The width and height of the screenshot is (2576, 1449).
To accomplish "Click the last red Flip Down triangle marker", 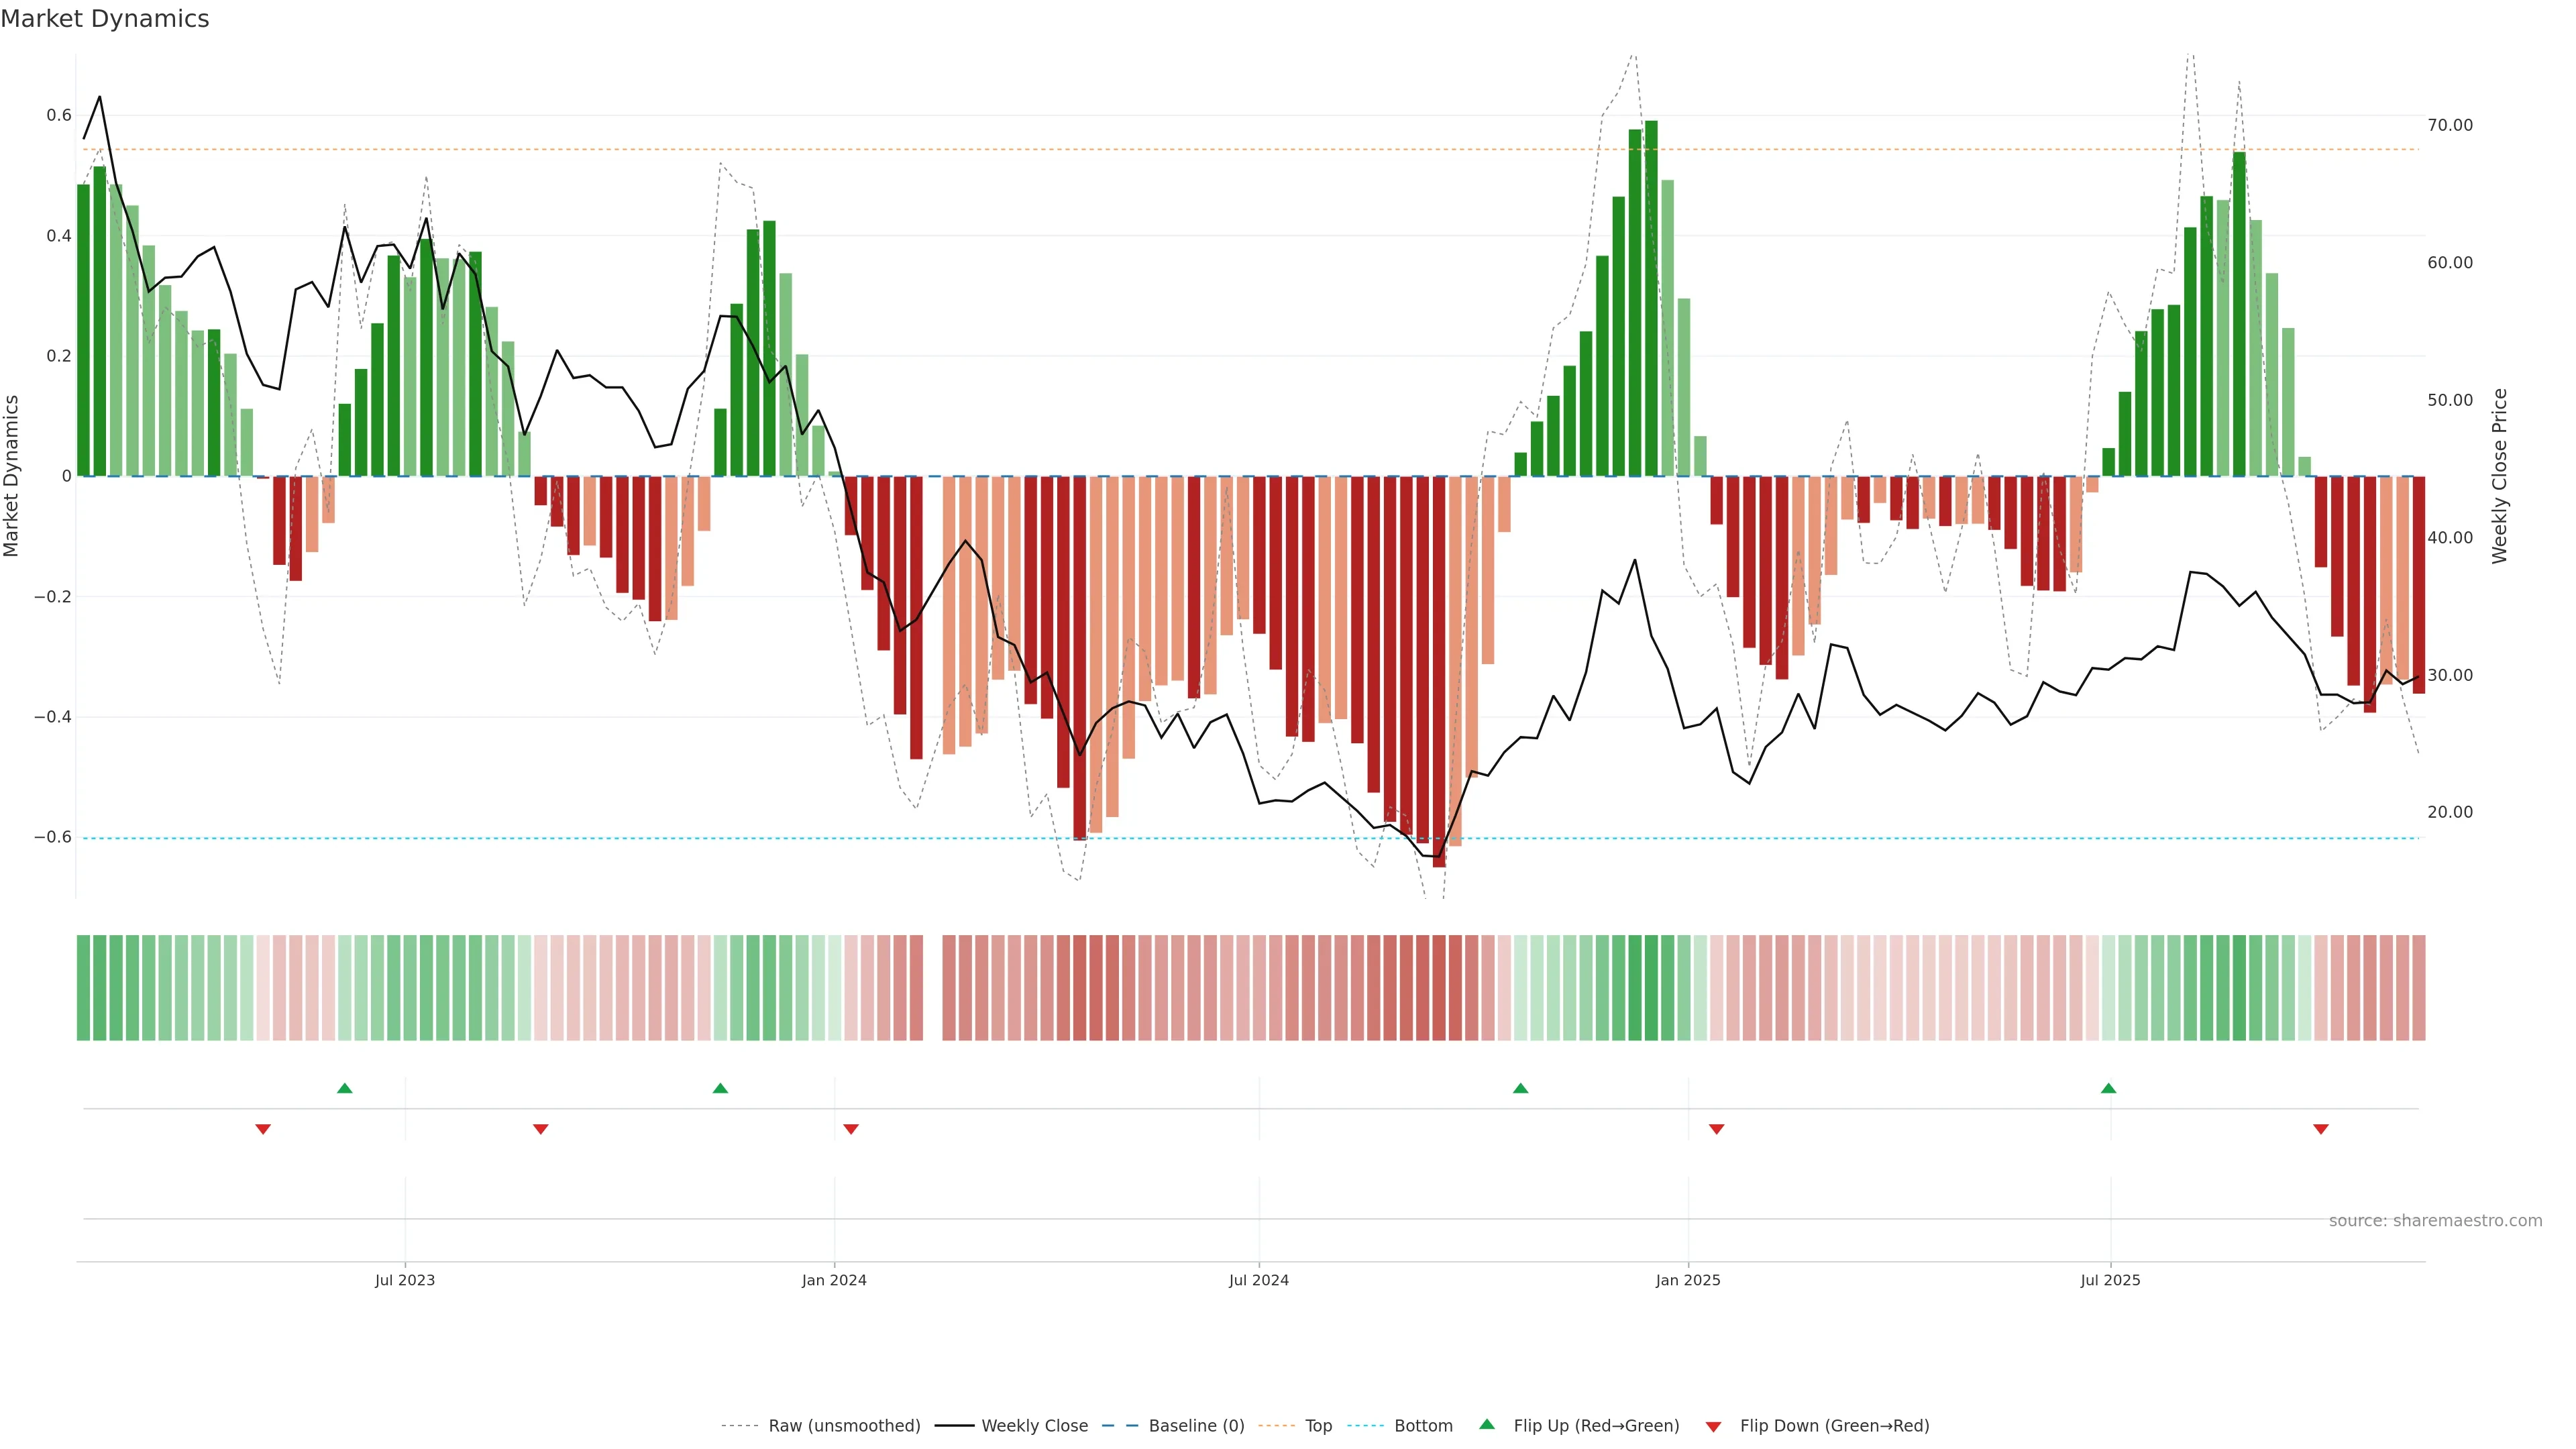I will click(x=2321, y=1129).
